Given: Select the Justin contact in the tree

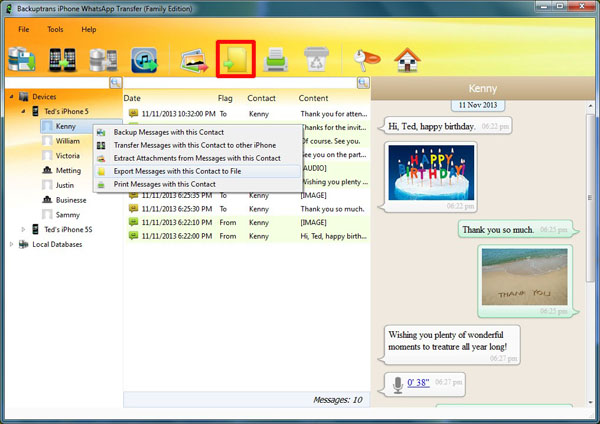Looking at the screenshot, I should (x=65, y=185).
